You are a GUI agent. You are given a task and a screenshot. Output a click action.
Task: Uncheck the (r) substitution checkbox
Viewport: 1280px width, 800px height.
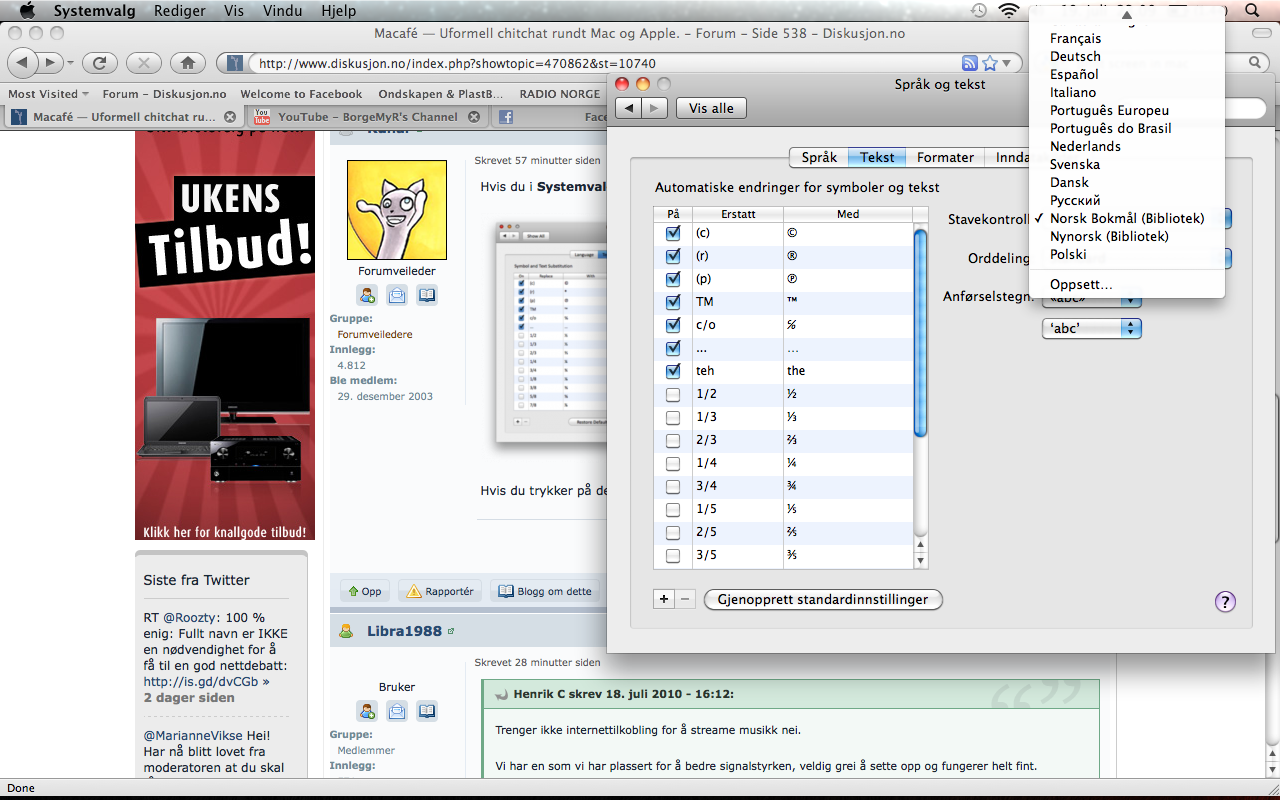[673, 256]
